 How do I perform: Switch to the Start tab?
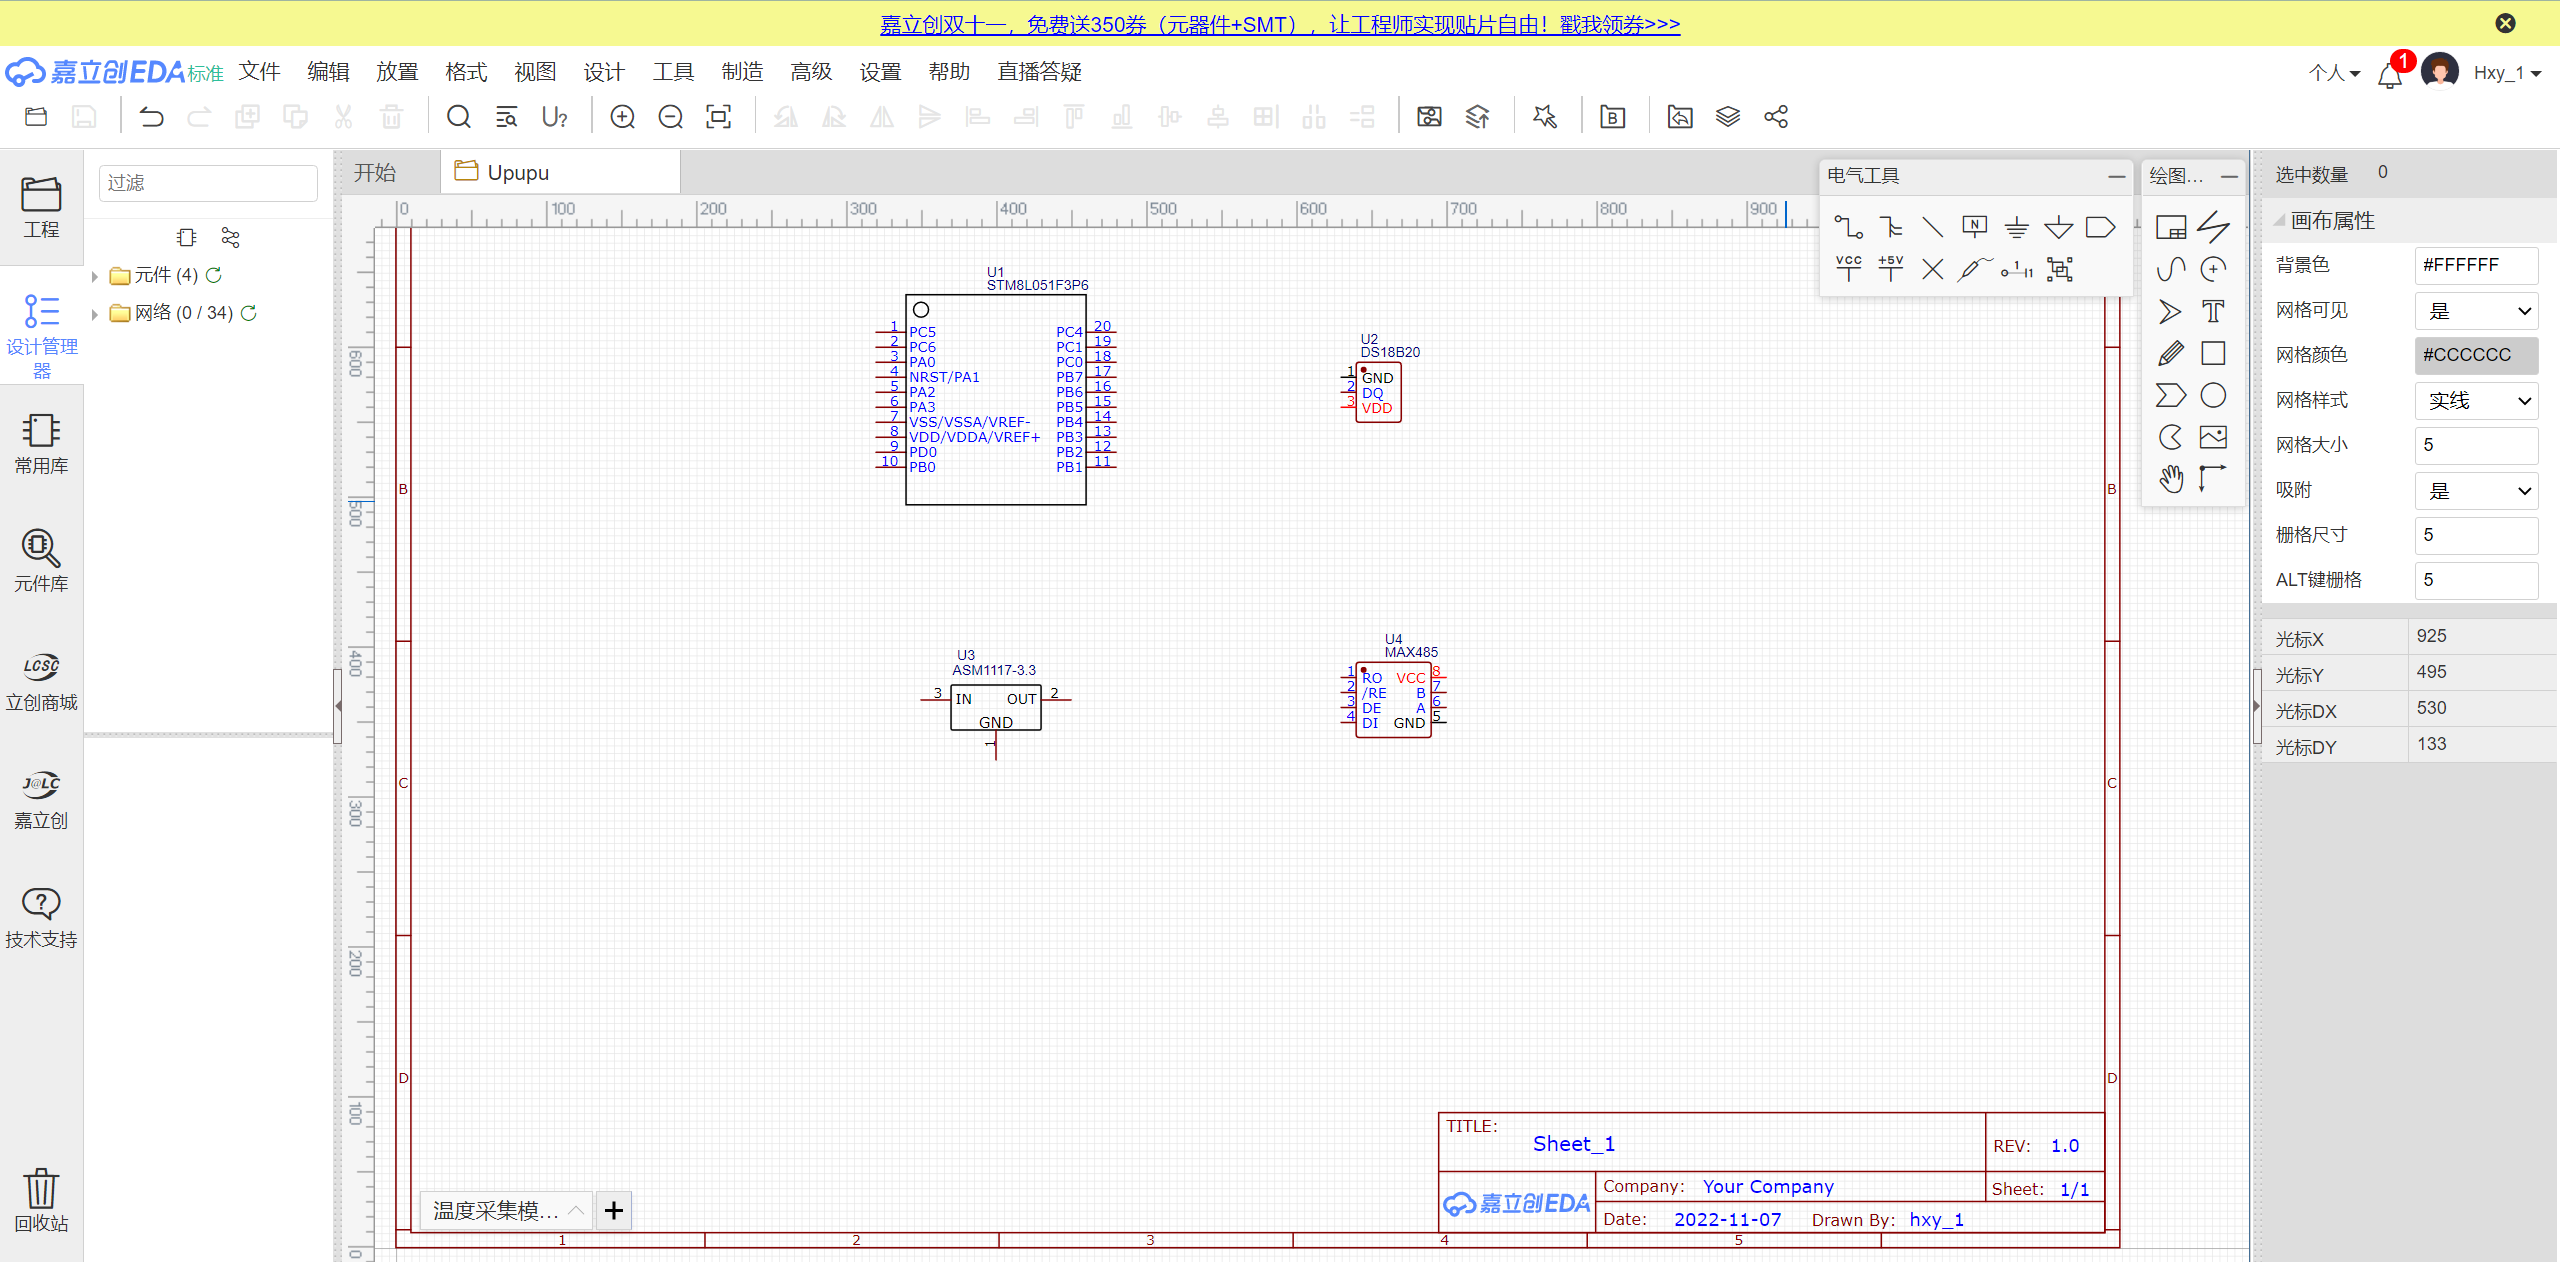[376, 173]
